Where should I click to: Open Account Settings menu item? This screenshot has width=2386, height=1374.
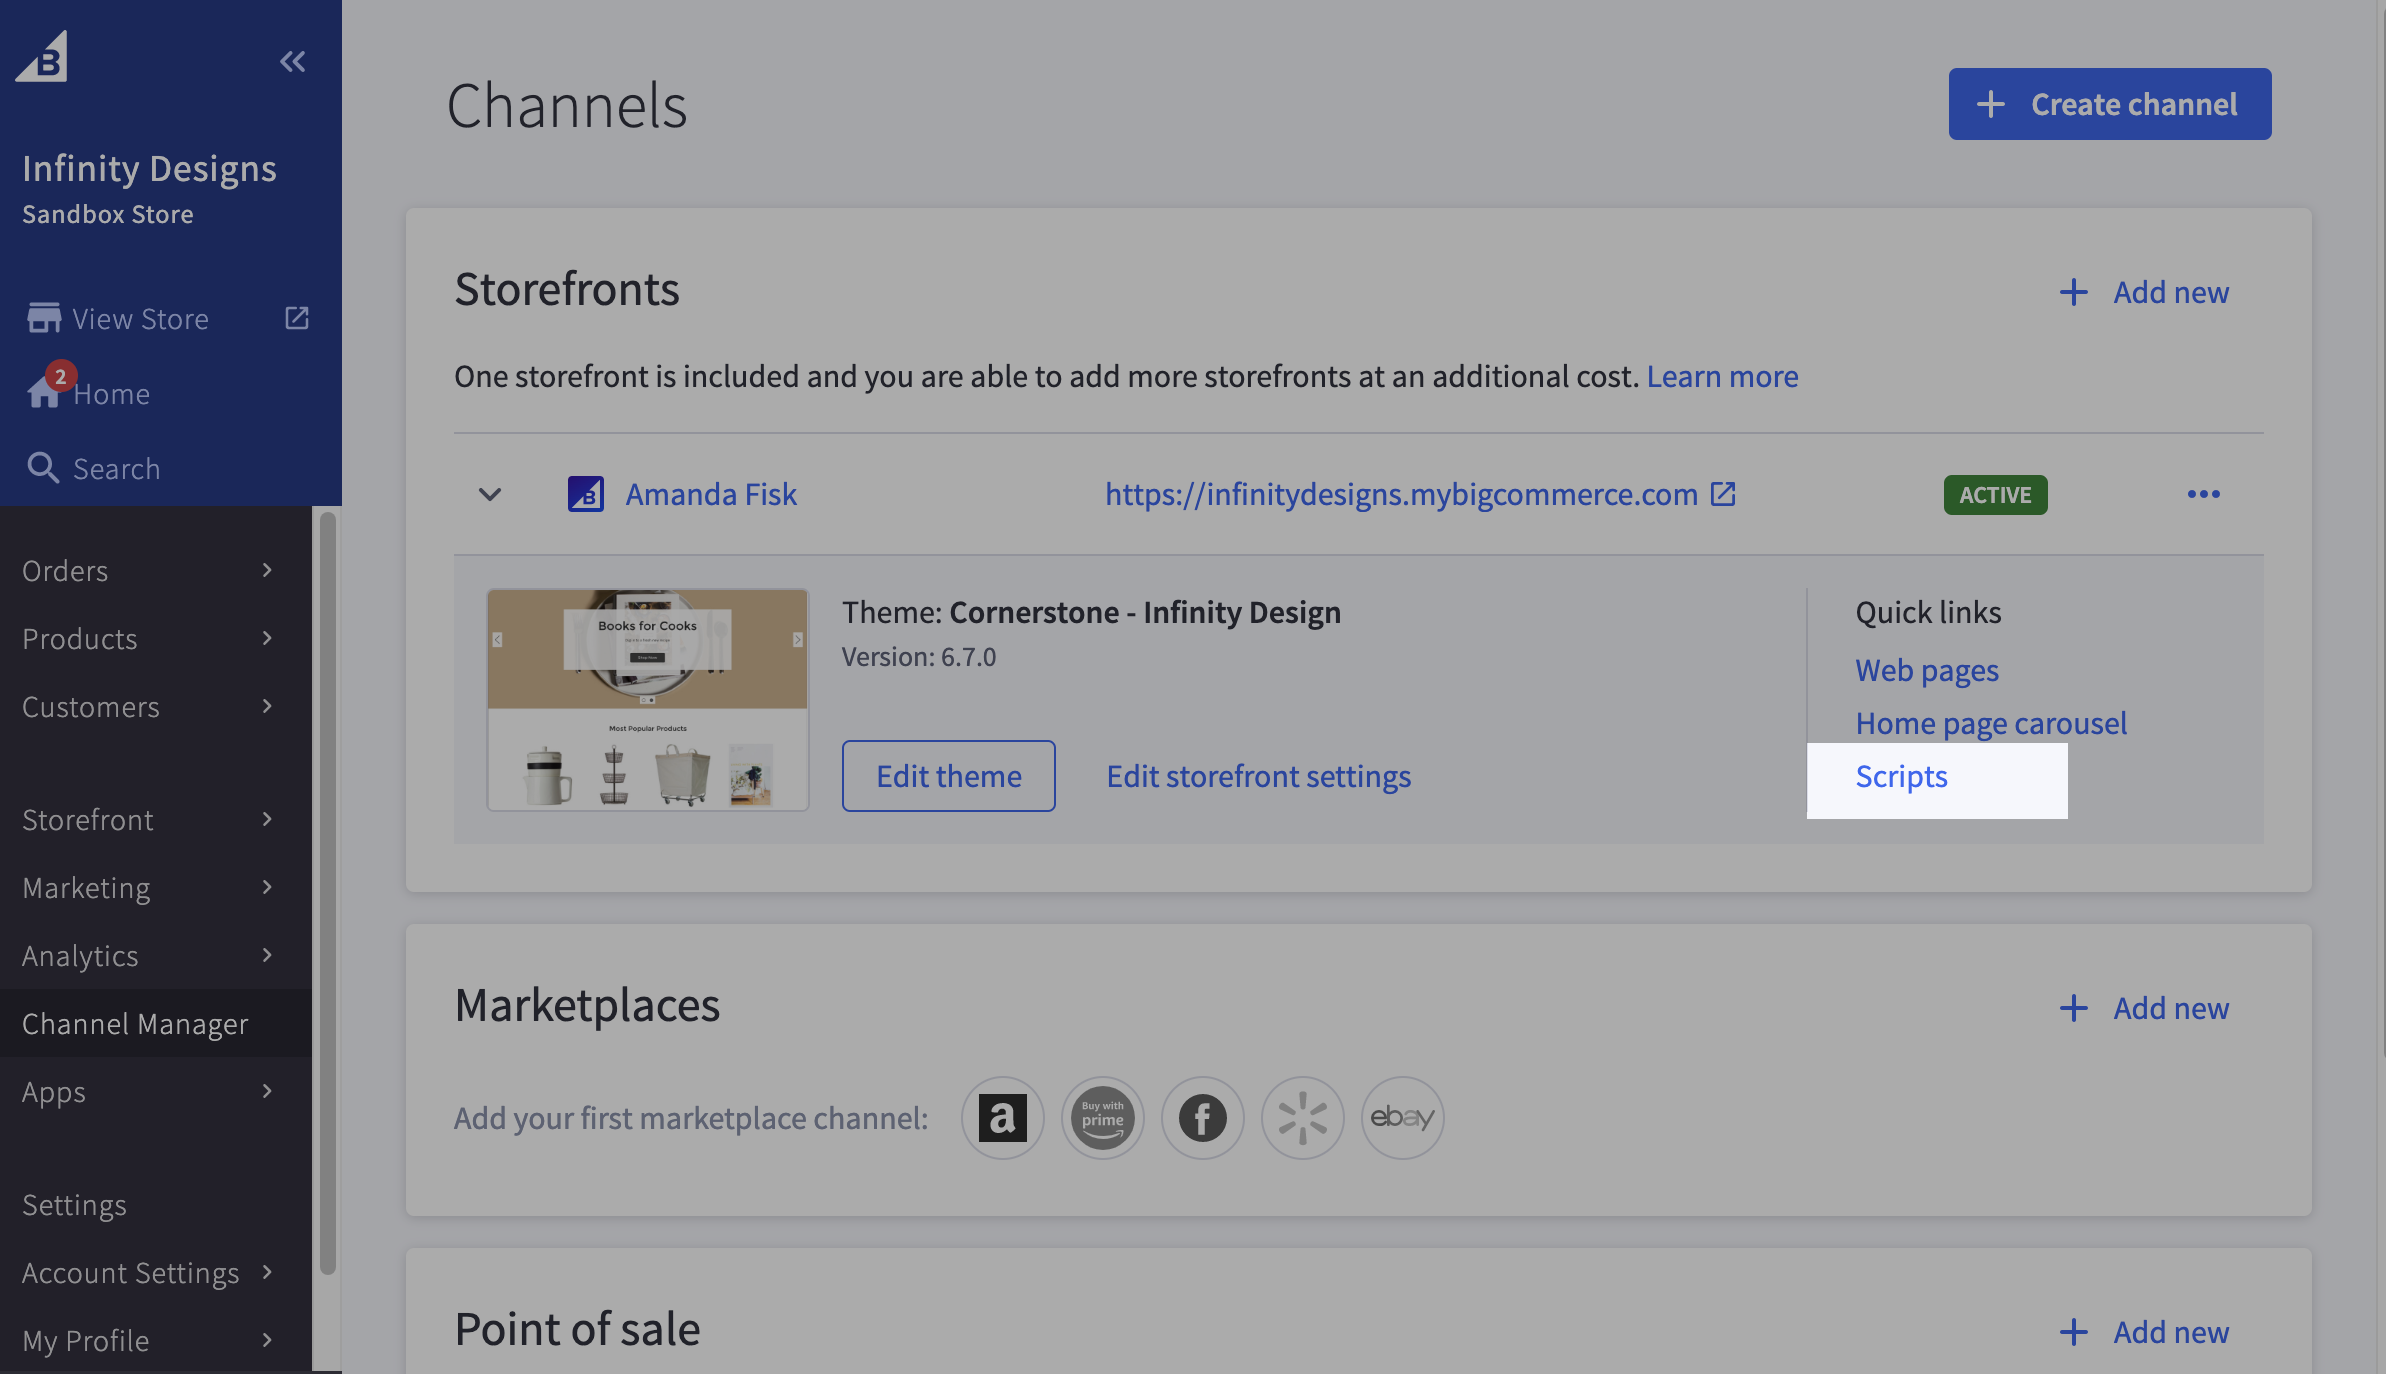tap(130, 1272)
